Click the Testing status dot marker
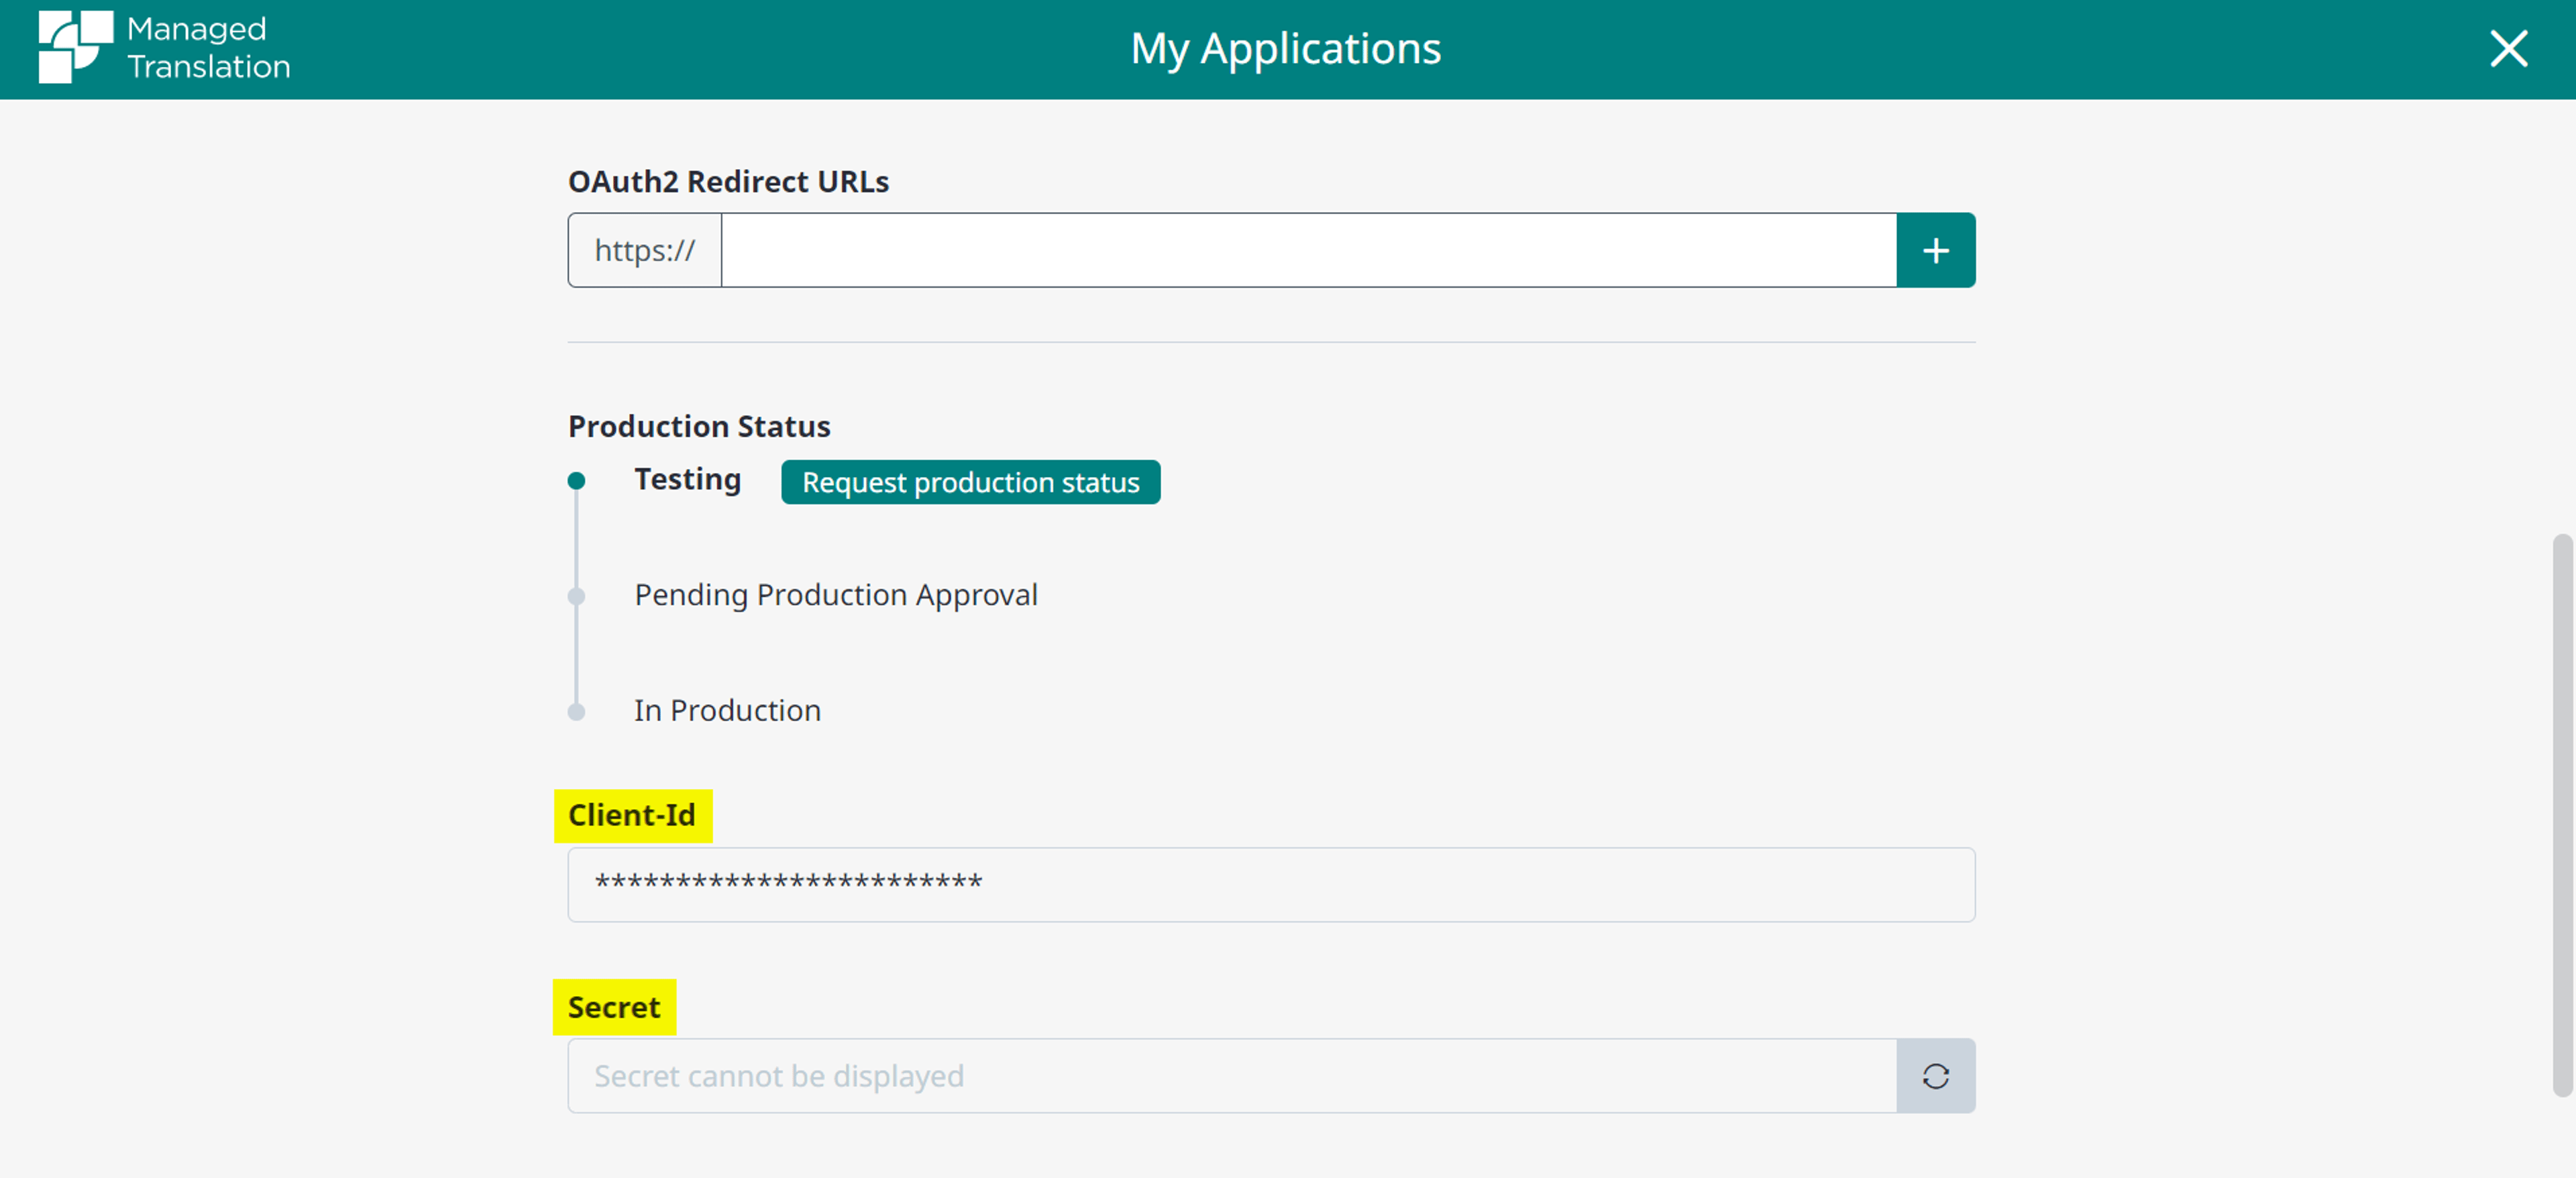Viewport: 2576px width, 1178px height. [576, 480]
